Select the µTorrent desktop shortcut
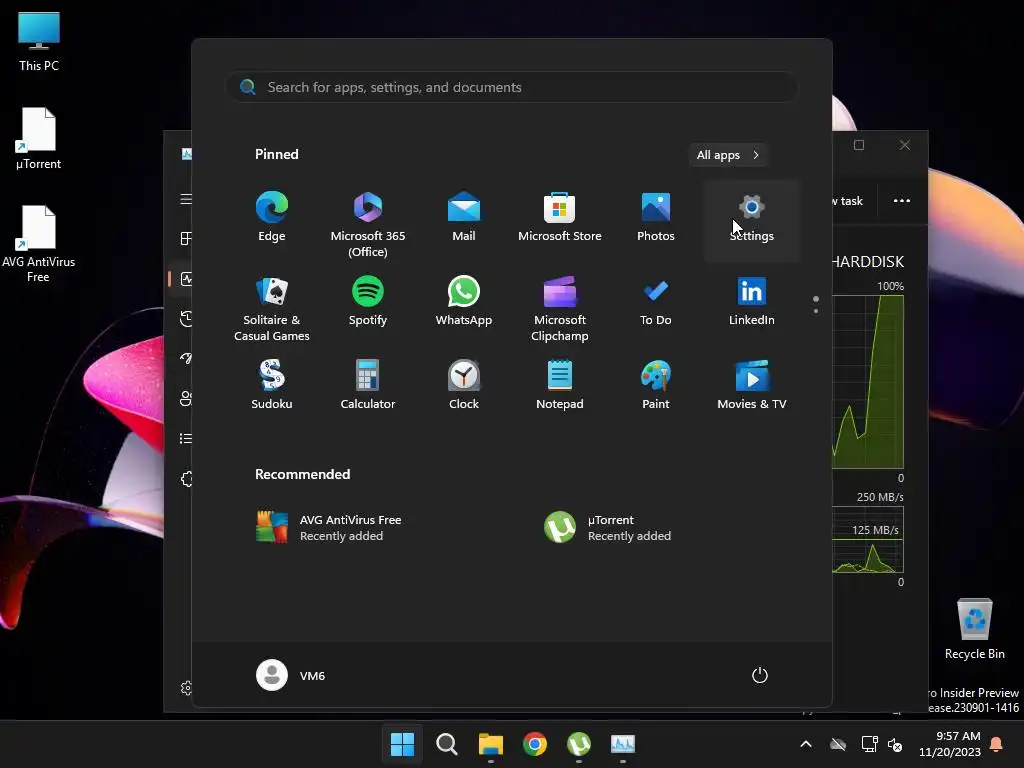Image resolution: width=1024 pixels, height=768 pixels. click(x=39, y=138)
